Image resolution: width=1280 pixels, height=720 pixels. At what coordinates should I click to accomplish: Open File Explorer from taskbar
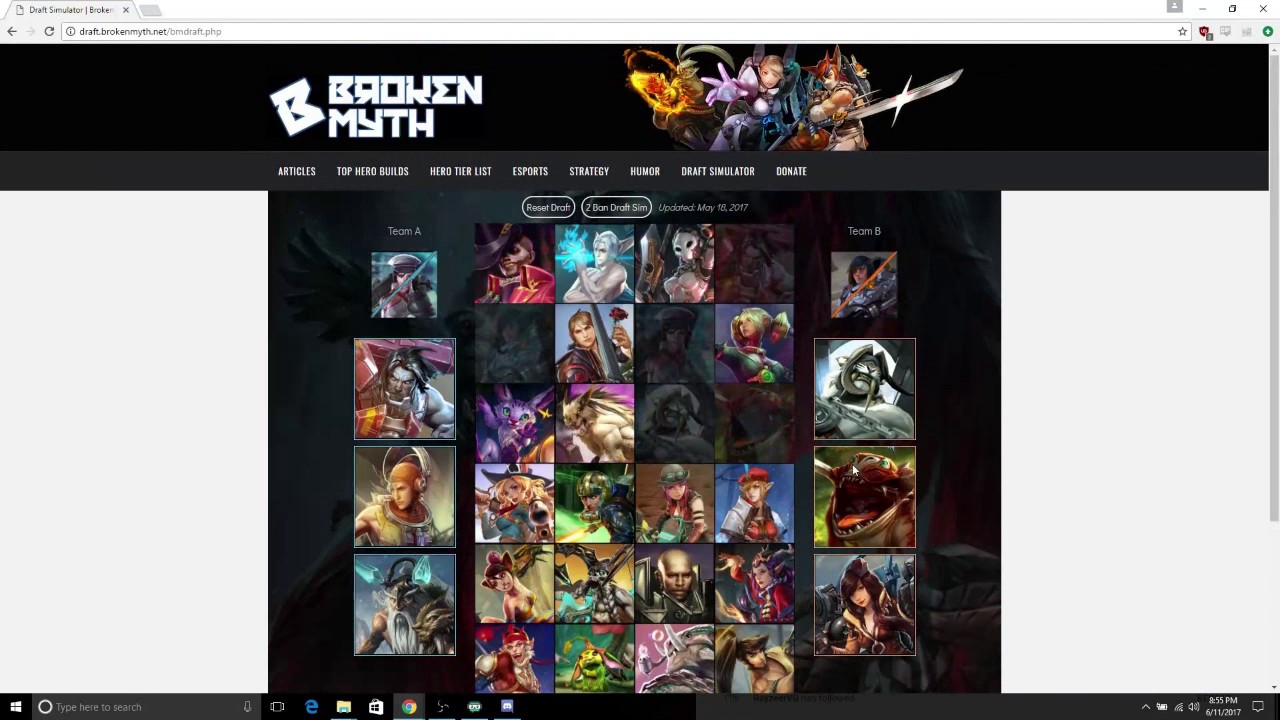point(343,706)
